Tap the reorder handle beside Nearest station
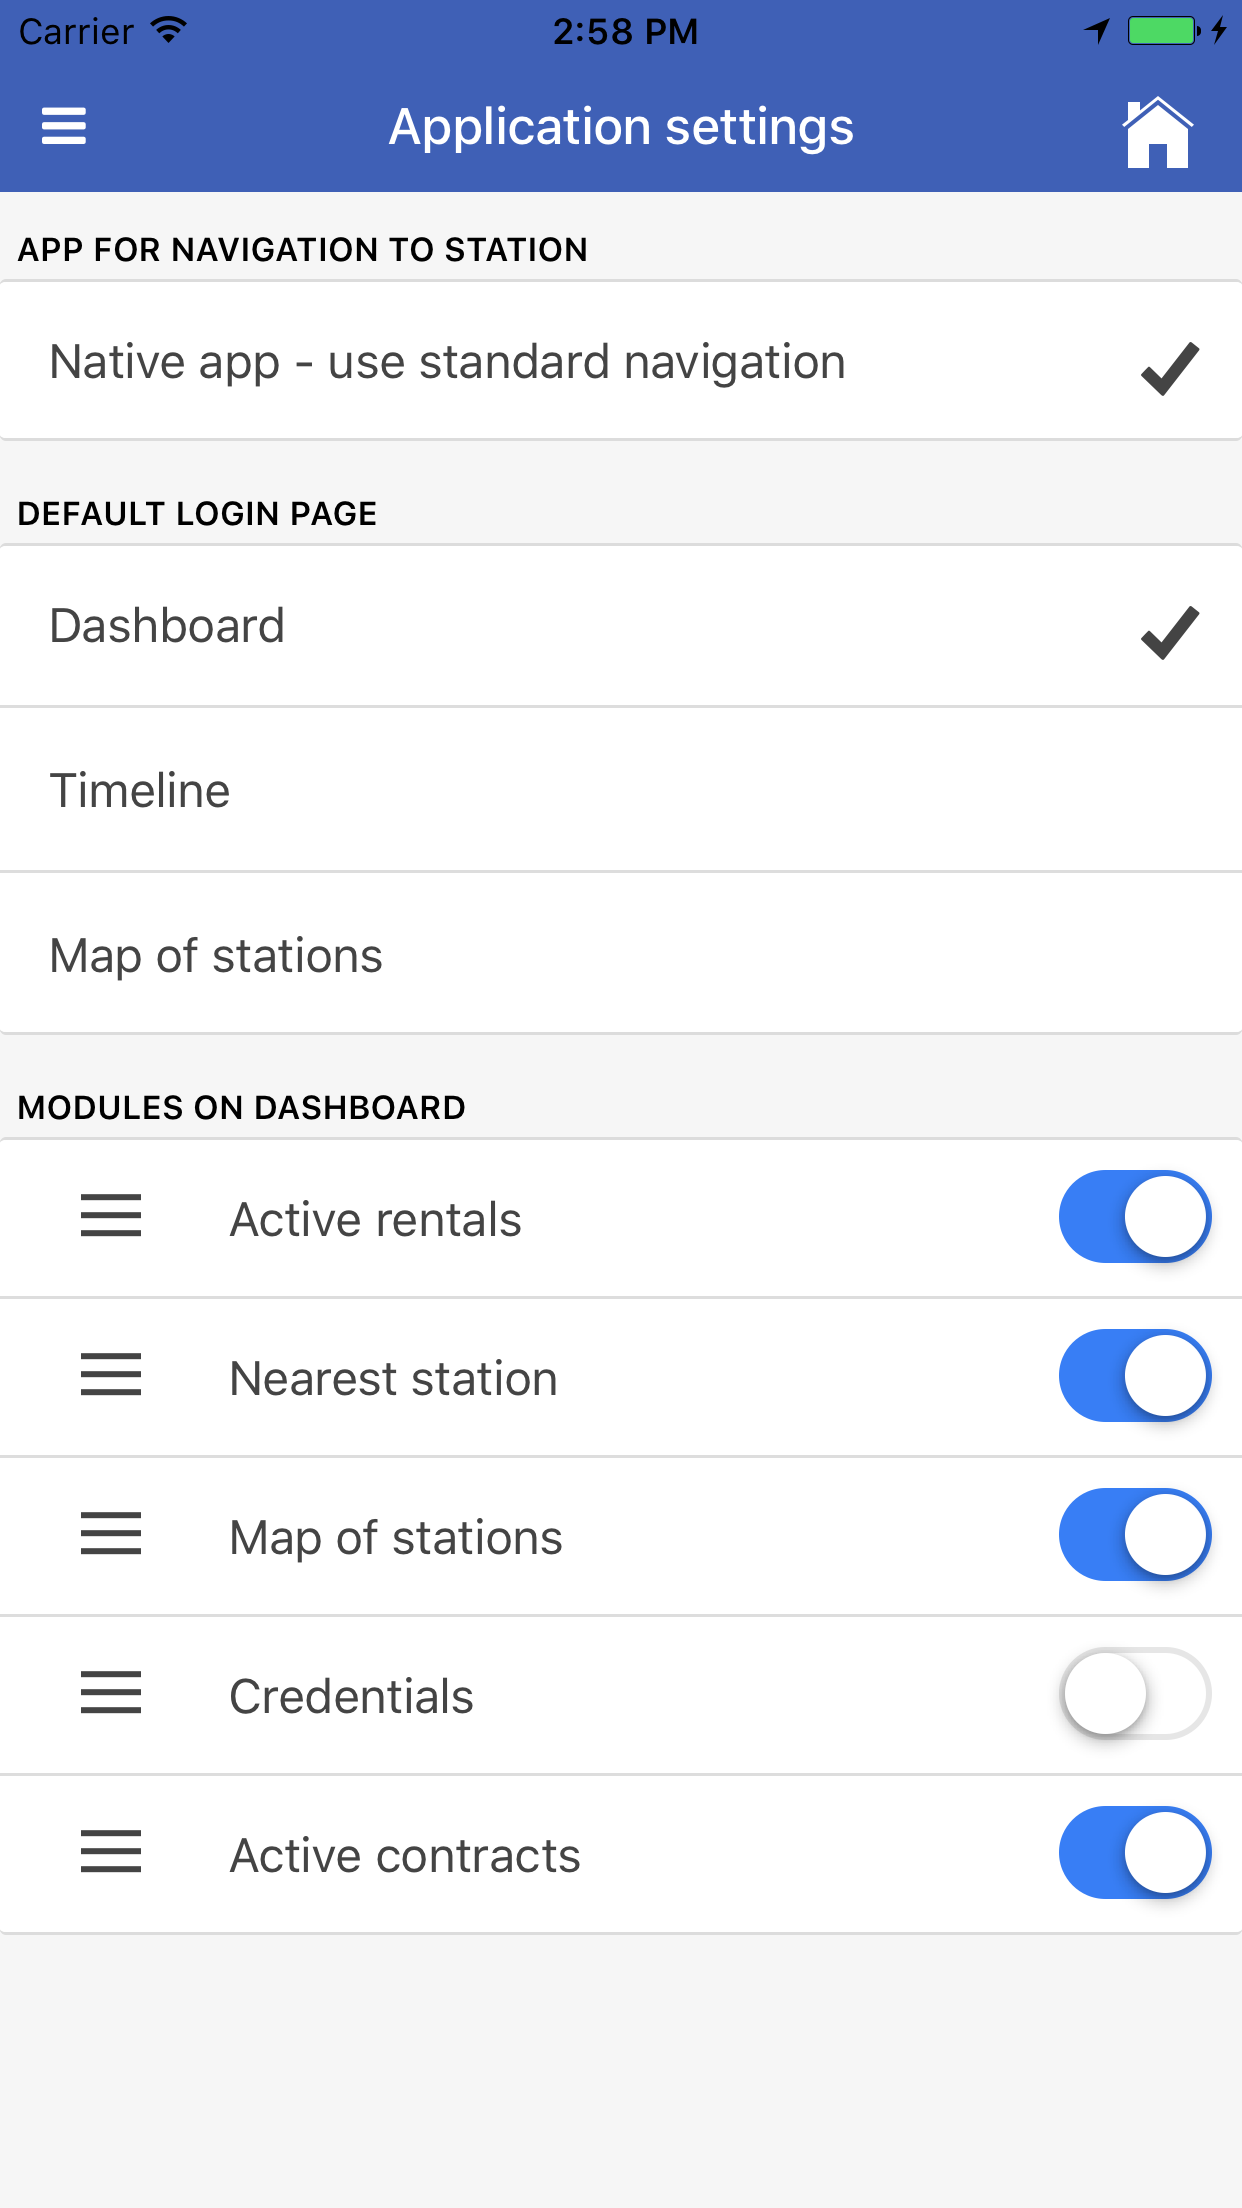 pos(111,1375)
